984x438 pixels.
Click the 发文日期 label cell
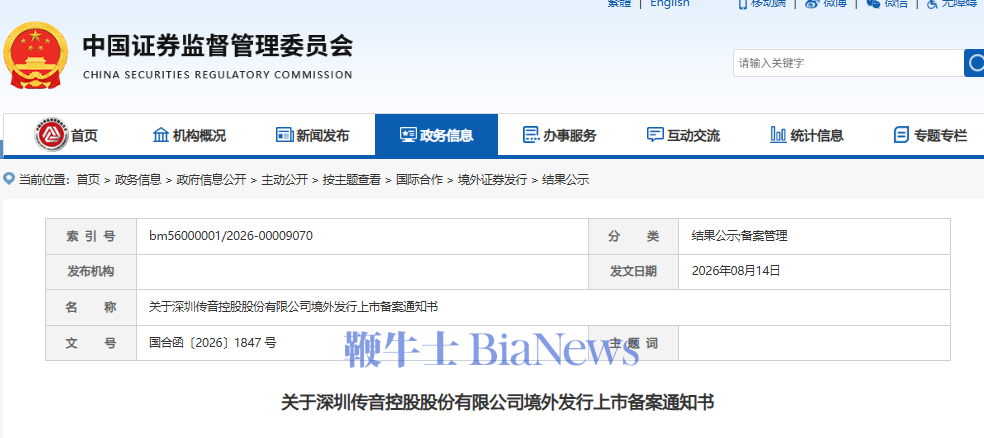coord(633,272)
